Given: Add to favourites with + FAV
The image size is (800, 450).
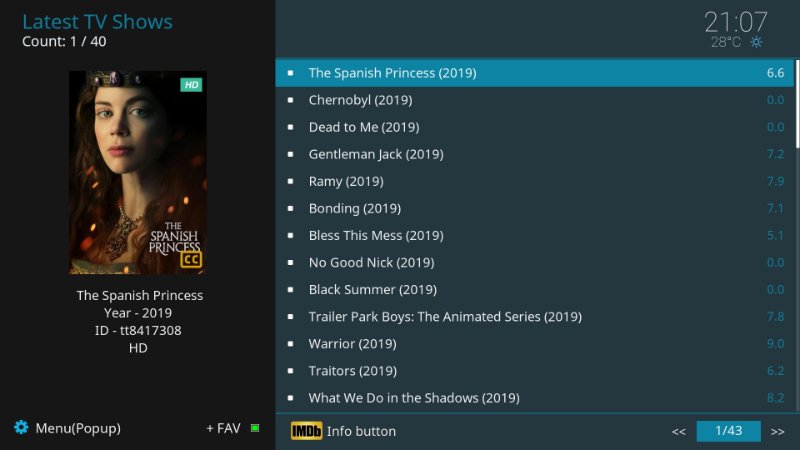Looking at the screenshot, I should point(223,428).
